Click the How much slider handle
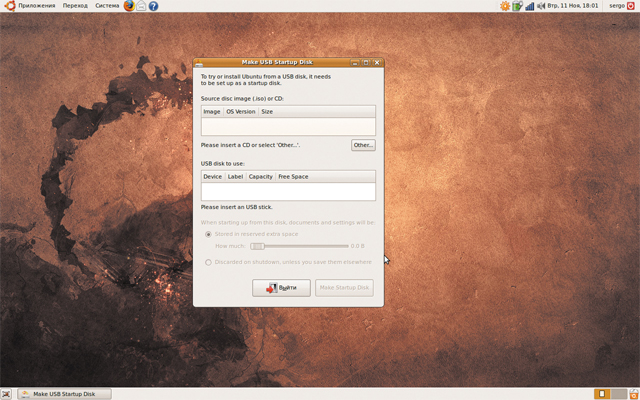 click(258, 246)
